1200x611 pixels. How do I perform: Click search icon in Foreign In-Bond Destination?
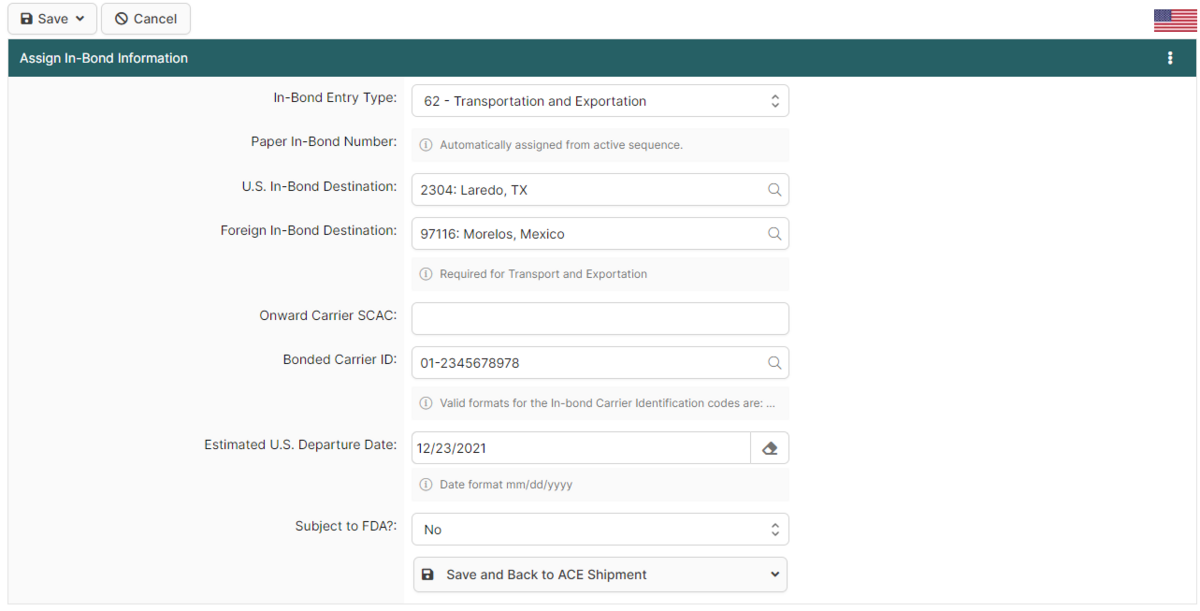pyautogui.click(x=774, y=234)
